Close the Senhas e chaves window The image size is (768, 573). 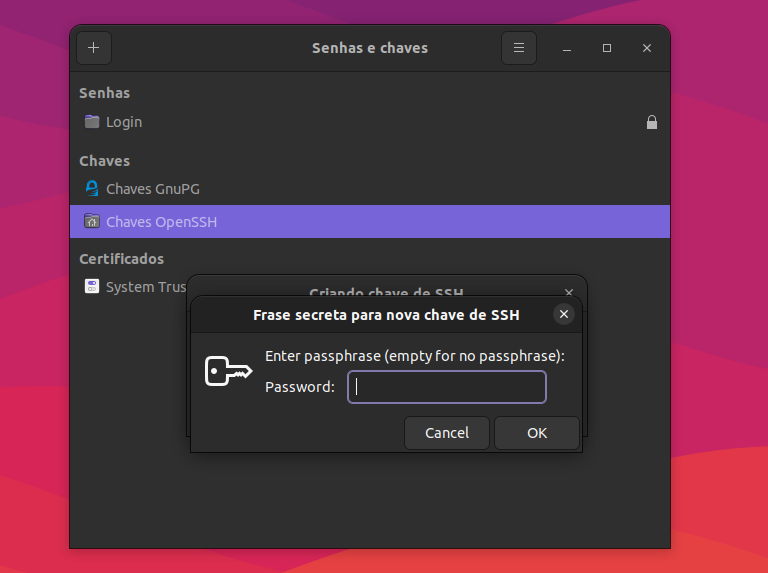[x=647, y=48]
